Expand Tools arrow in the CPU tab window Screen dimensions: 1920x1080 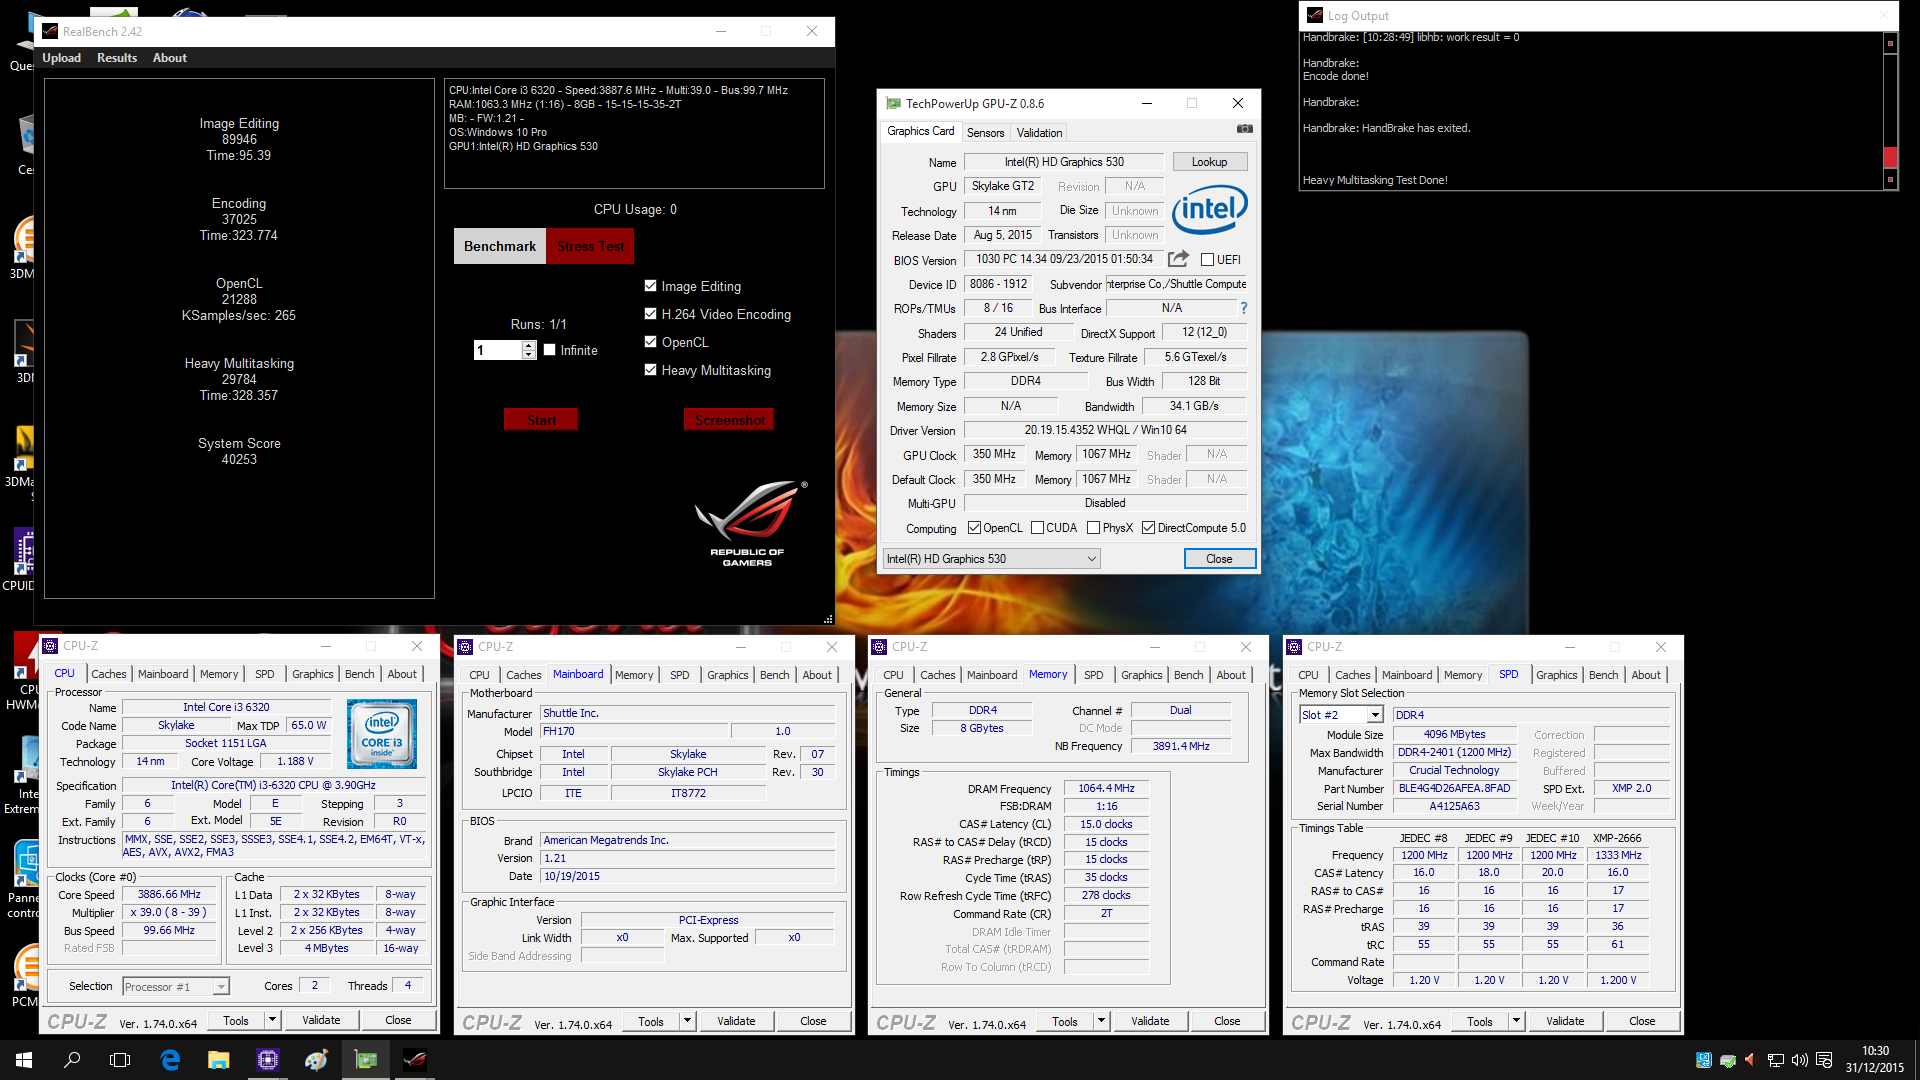point(272,1020)
